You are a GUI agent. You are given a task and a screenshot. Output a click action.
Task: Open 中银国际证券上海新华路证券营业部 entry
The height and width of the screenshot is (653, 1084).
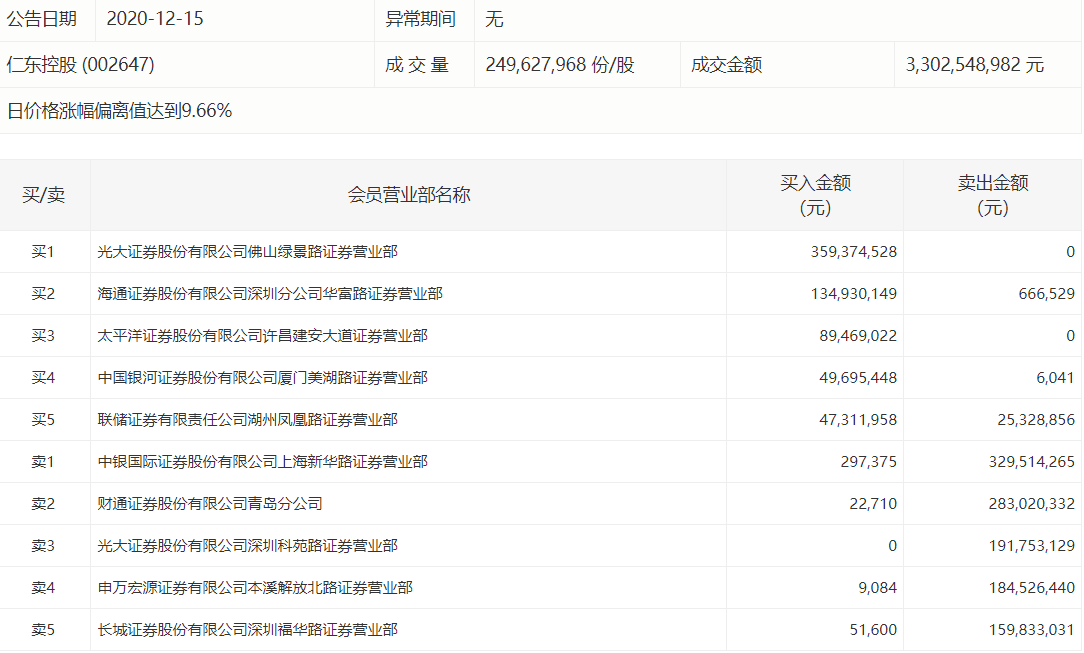point(262,462)
